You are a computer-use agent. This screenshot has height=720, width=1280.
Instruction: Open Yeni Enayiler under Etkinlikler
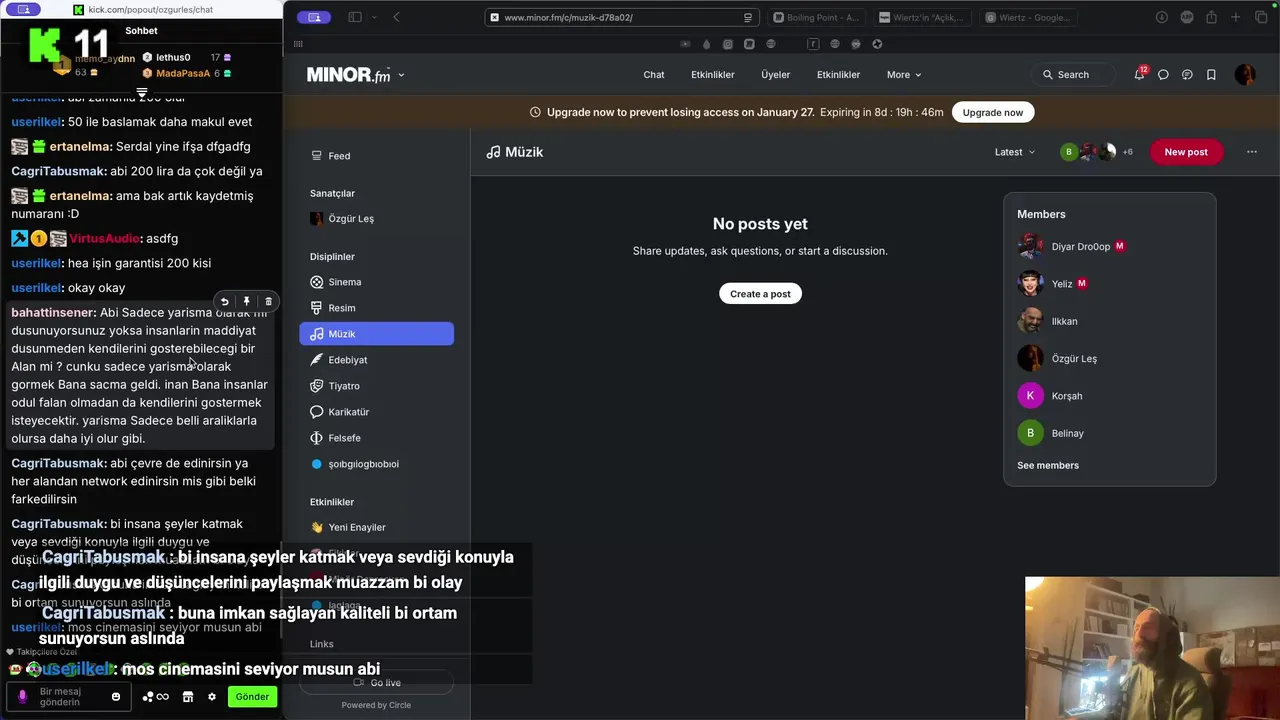[376, 527]
